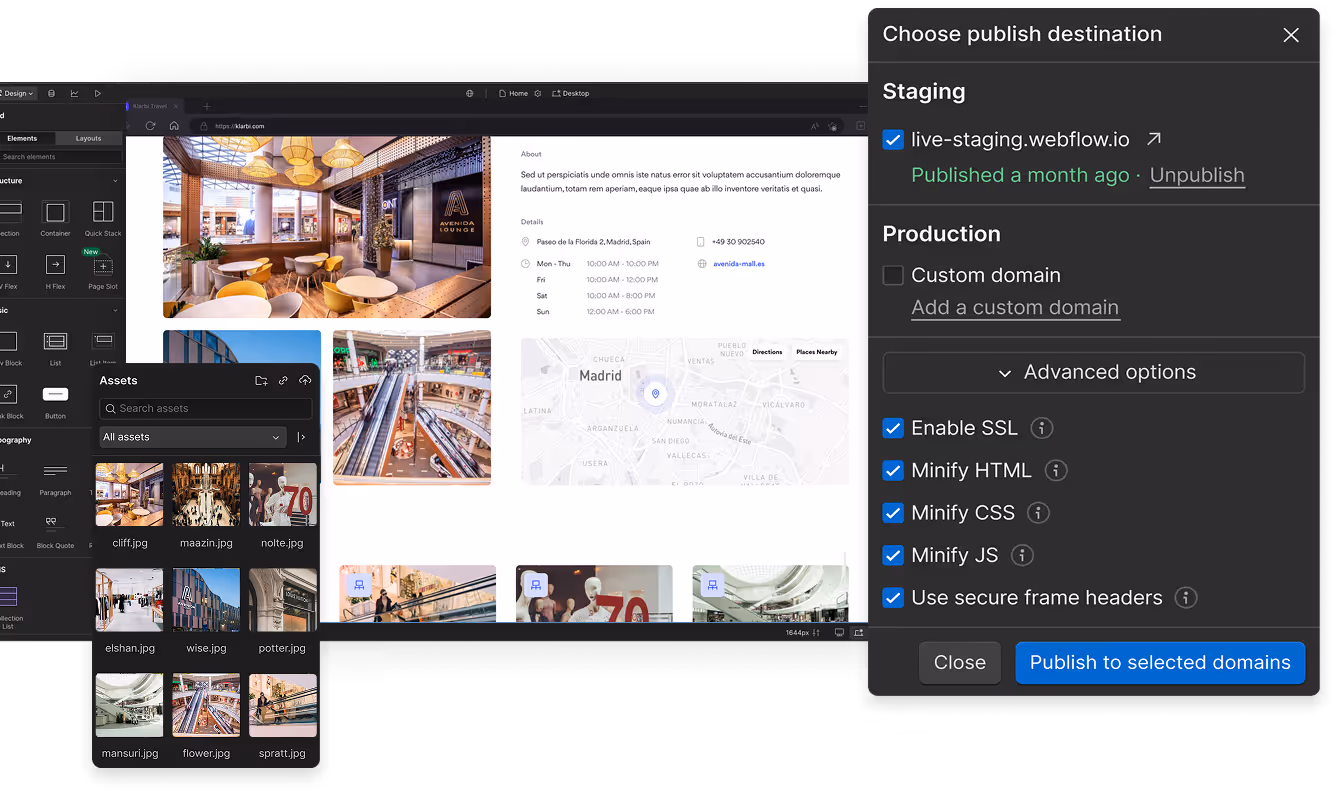Toggle Minify JS checkbox
Viewport: 1337px width, 793px height.
893,555
